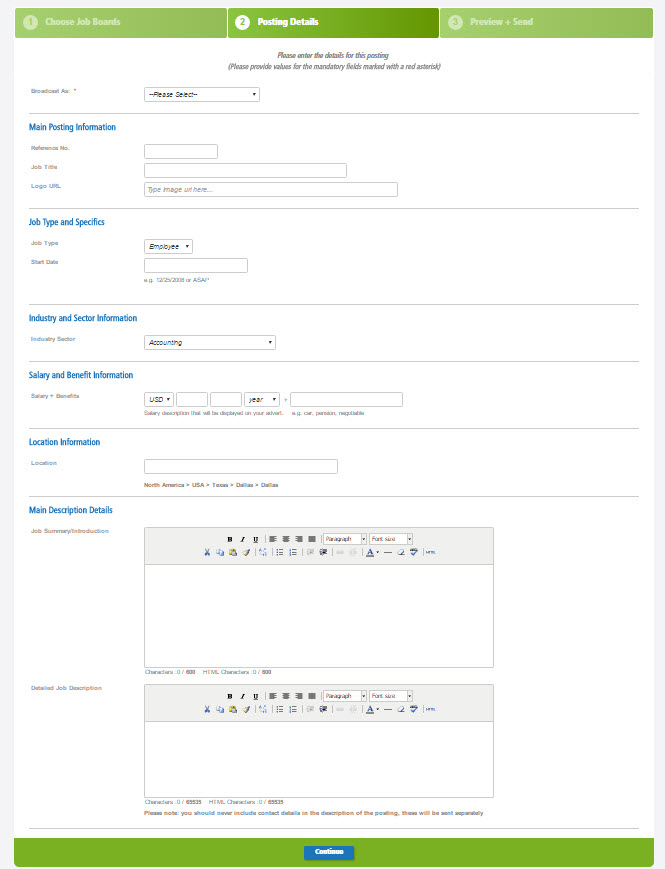665x869 pixels.
Task: Switch to the Preview + Send step
Action: [x=546, y=22]
